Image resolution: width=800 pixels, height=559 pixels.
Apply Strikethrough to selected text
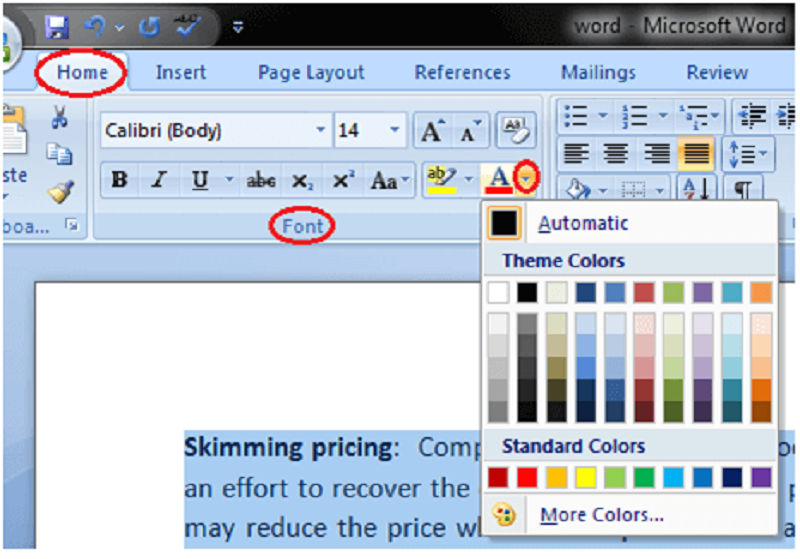(261, 181)
